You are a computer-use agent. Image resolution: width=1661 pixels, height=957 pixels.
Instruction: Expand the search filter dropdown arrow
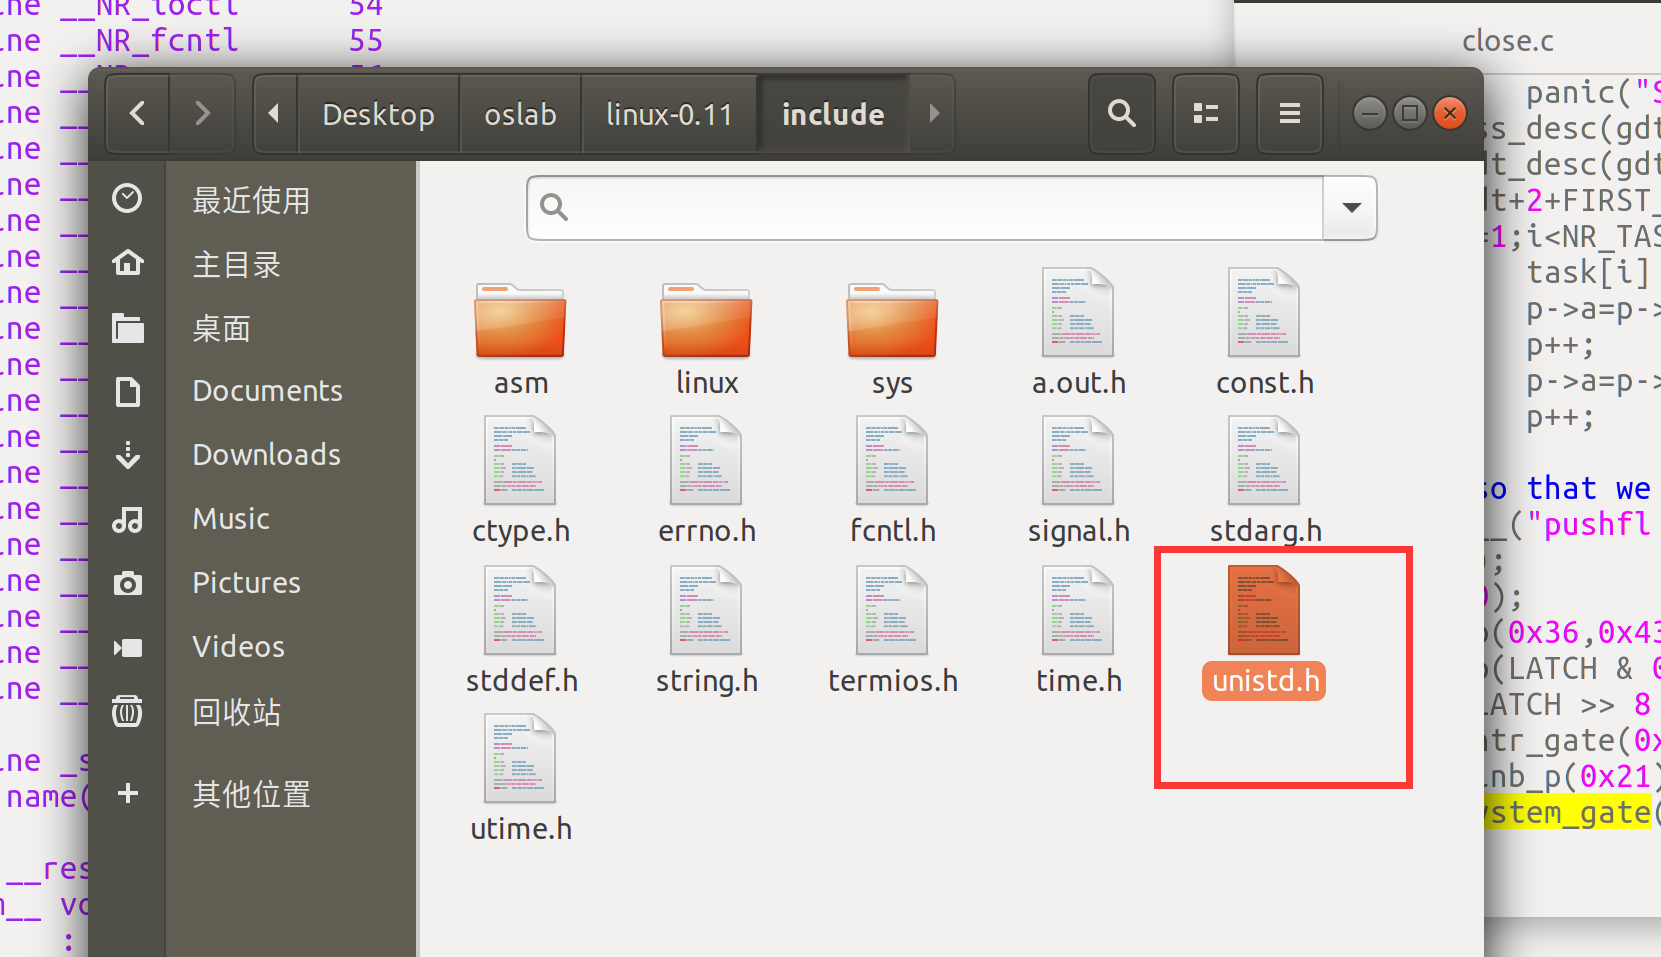[x=1351, y=208]
